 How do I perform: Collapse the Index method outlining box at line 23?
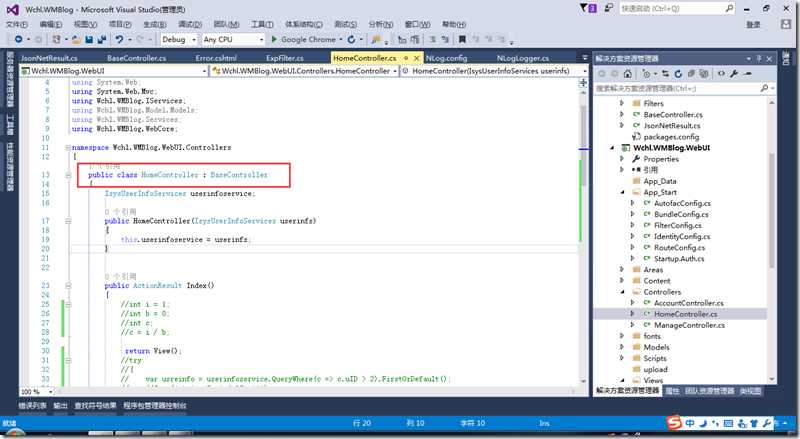coord(68,286)
